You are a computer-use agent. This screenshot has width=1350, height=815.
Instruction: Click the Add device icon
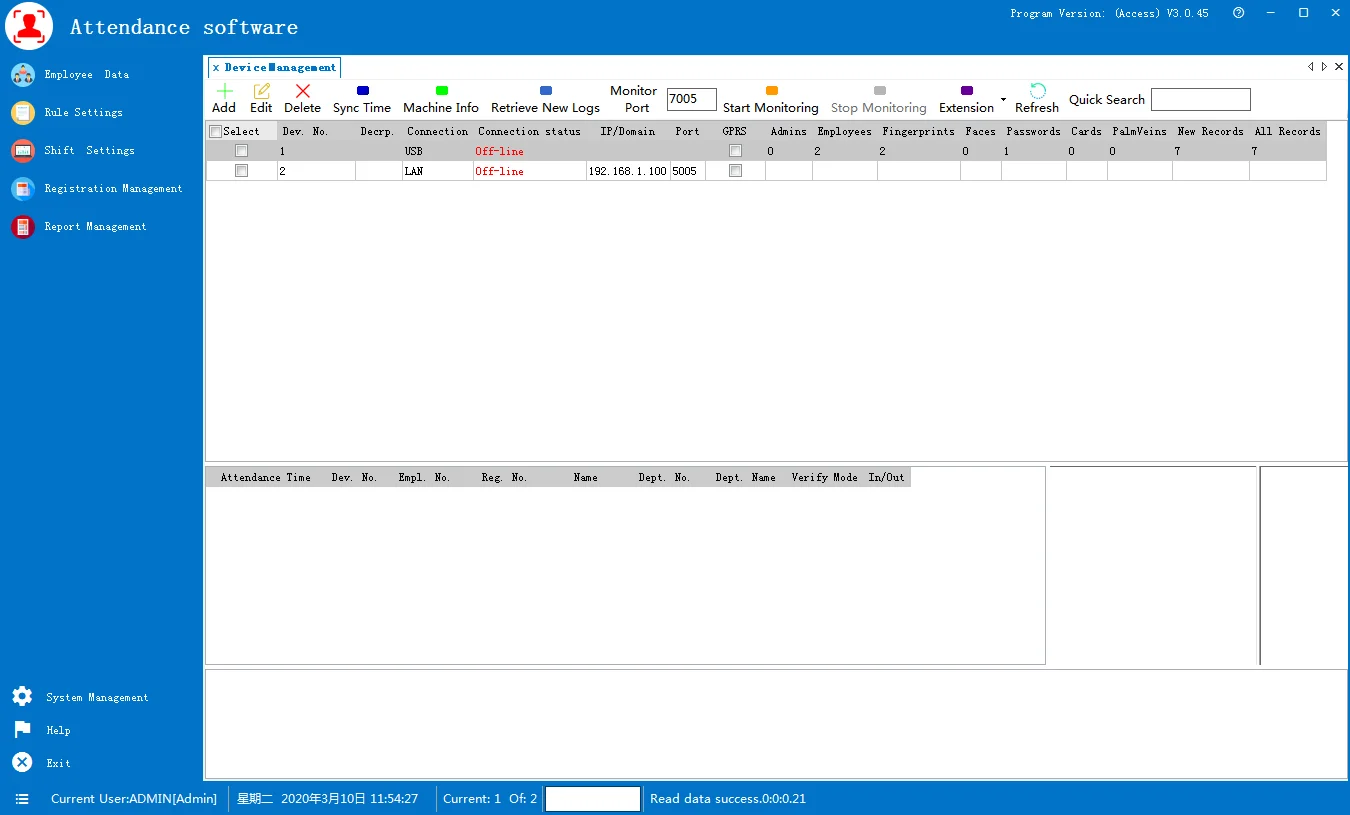(224, 91)
